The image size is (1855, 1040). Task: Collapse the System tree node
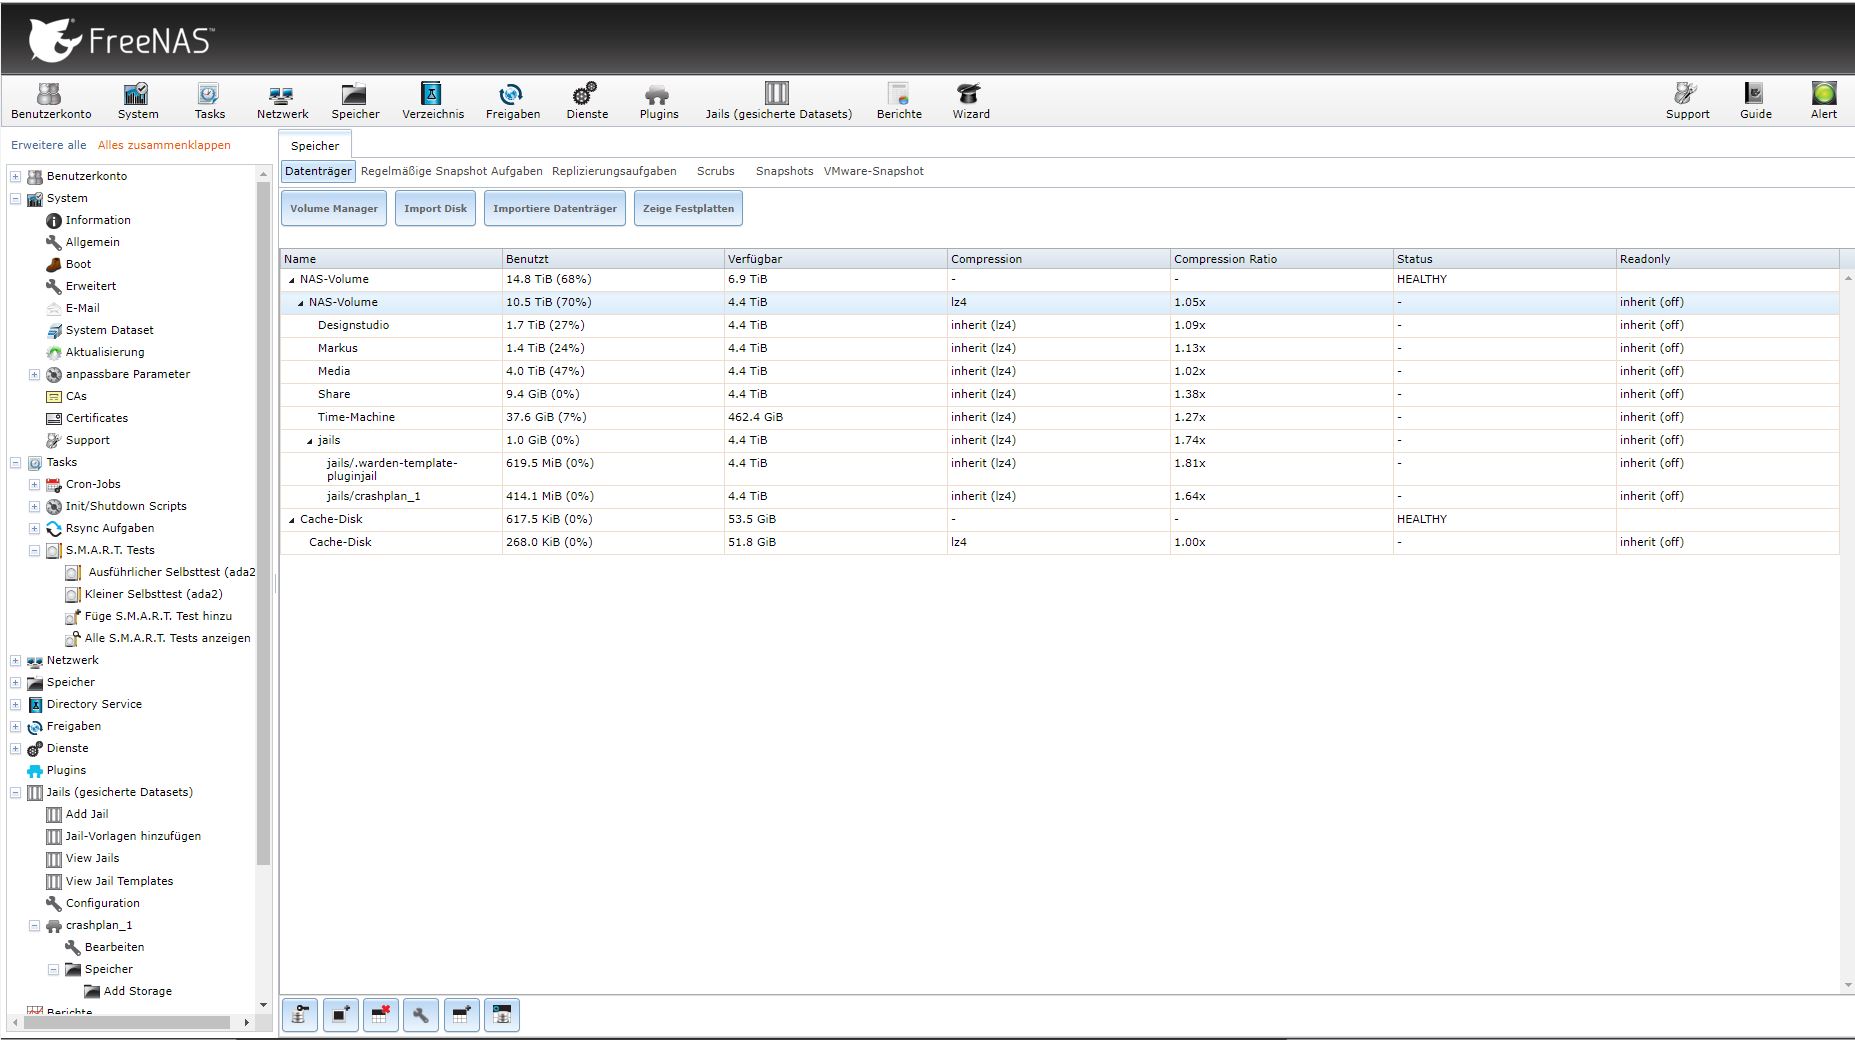tap(15, 198)
